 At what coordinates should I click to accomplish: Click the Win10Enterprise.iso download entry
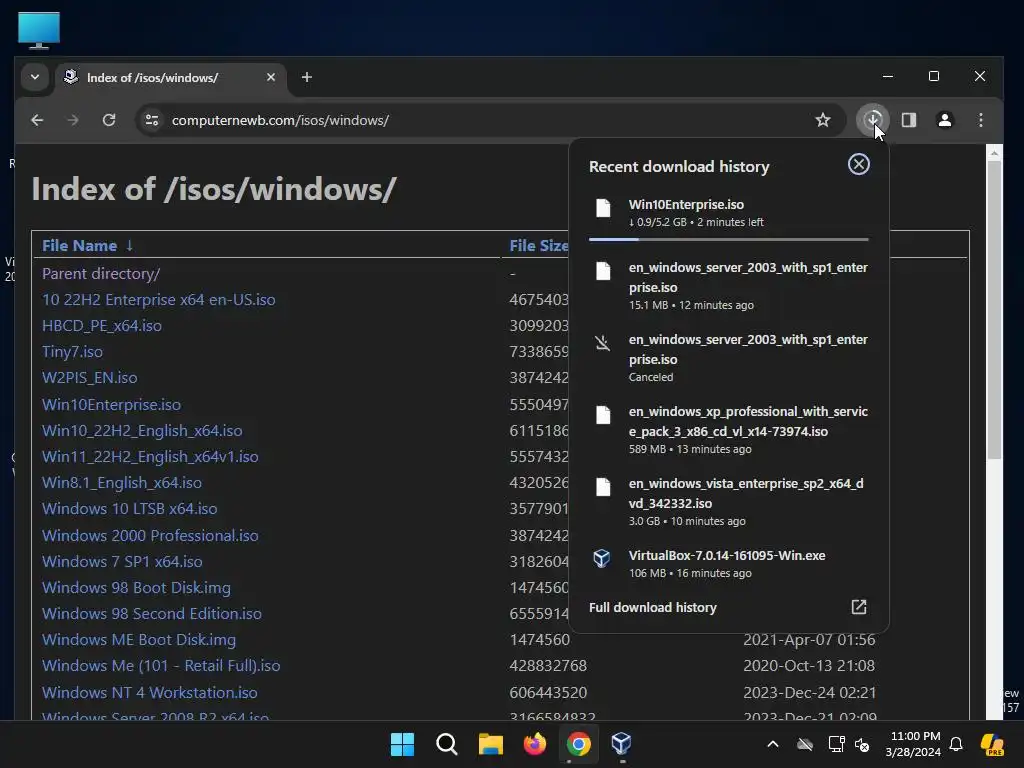[728, 213]
